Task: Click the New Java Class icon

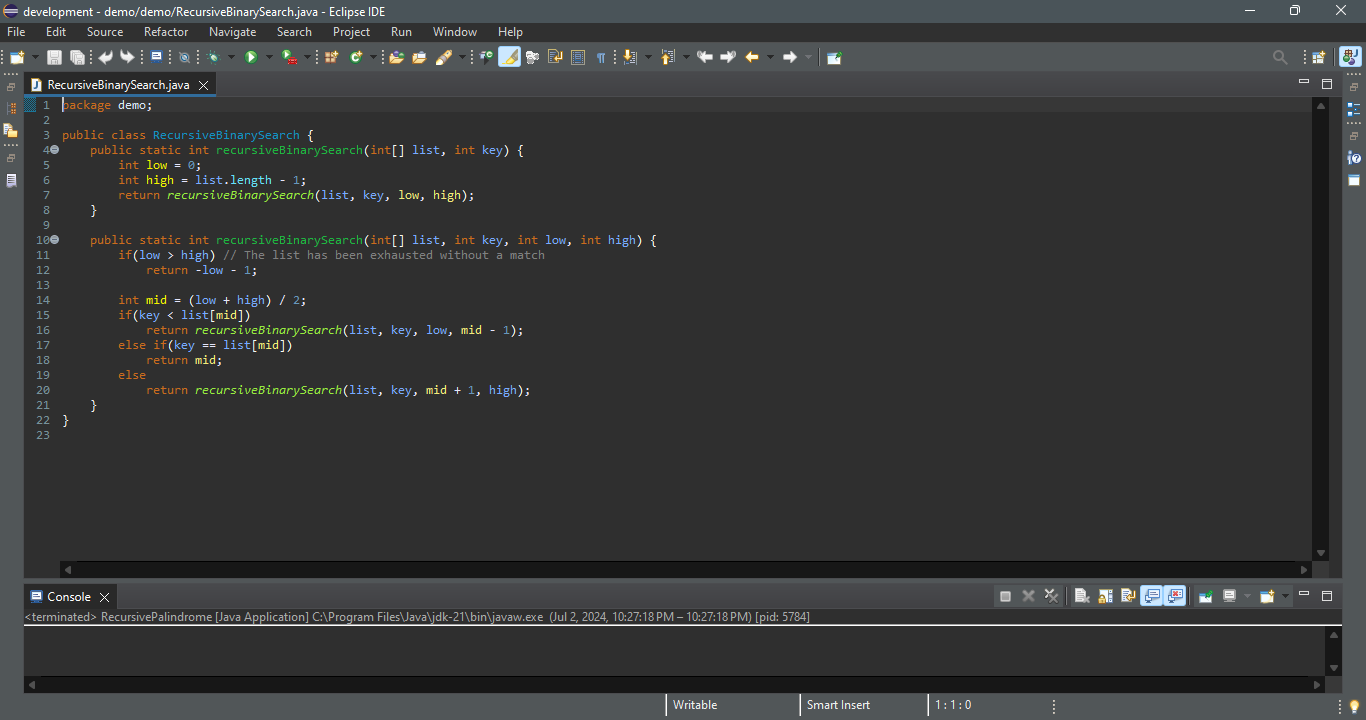Action: [355, 57]
